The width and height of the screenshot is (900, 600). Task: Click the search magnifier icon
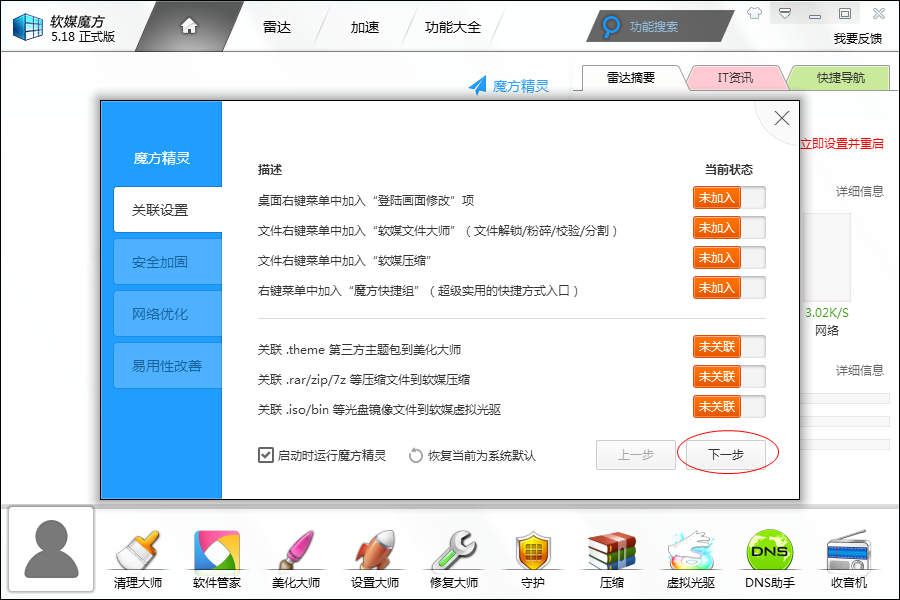(611, 26)
